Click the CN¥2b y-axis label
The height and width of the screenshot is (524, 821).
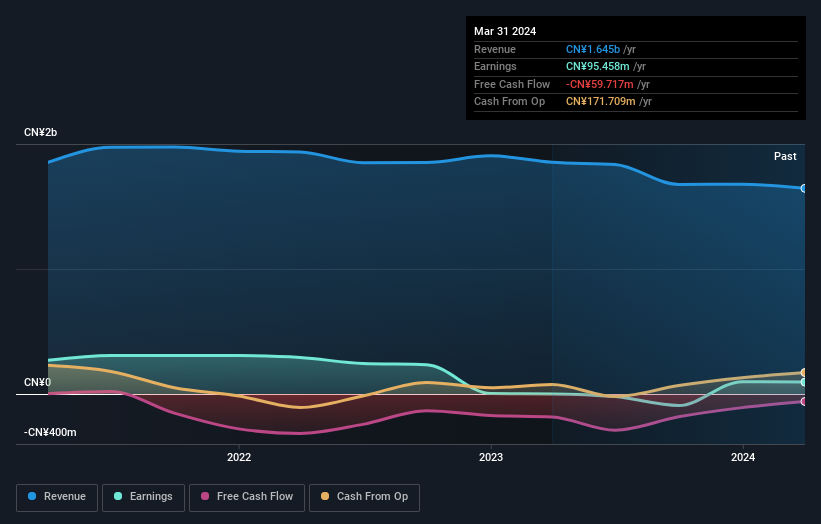click(40, 132)
